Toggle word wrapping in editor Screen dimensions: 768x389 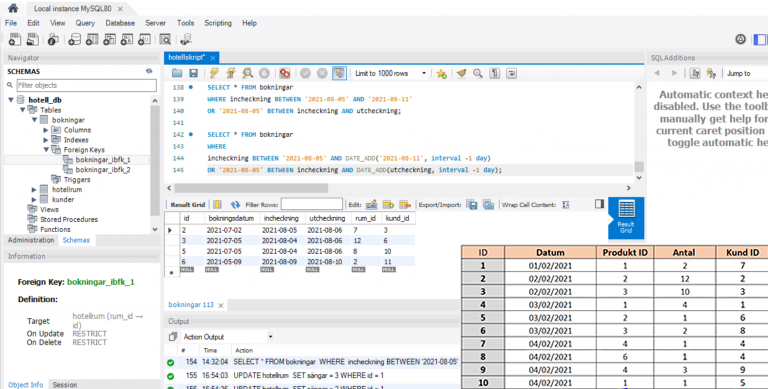coord(511,73)
